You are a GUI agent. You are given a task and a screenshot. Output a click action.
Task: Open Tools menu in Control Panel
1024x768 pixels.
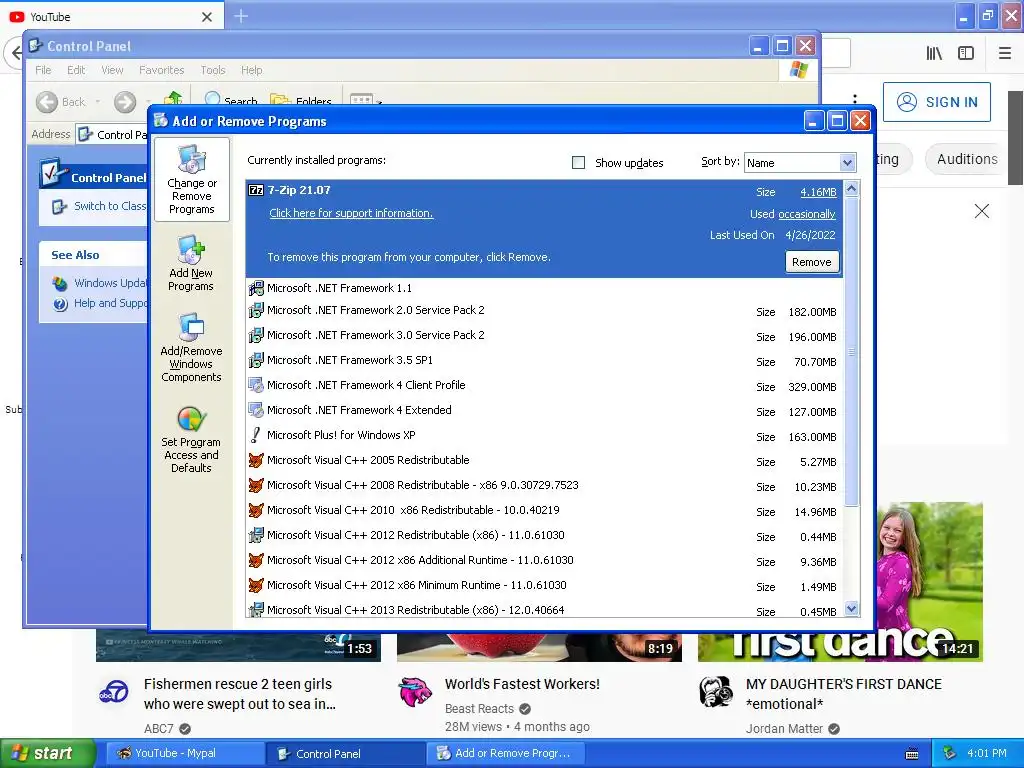click(x=213, y=70)
